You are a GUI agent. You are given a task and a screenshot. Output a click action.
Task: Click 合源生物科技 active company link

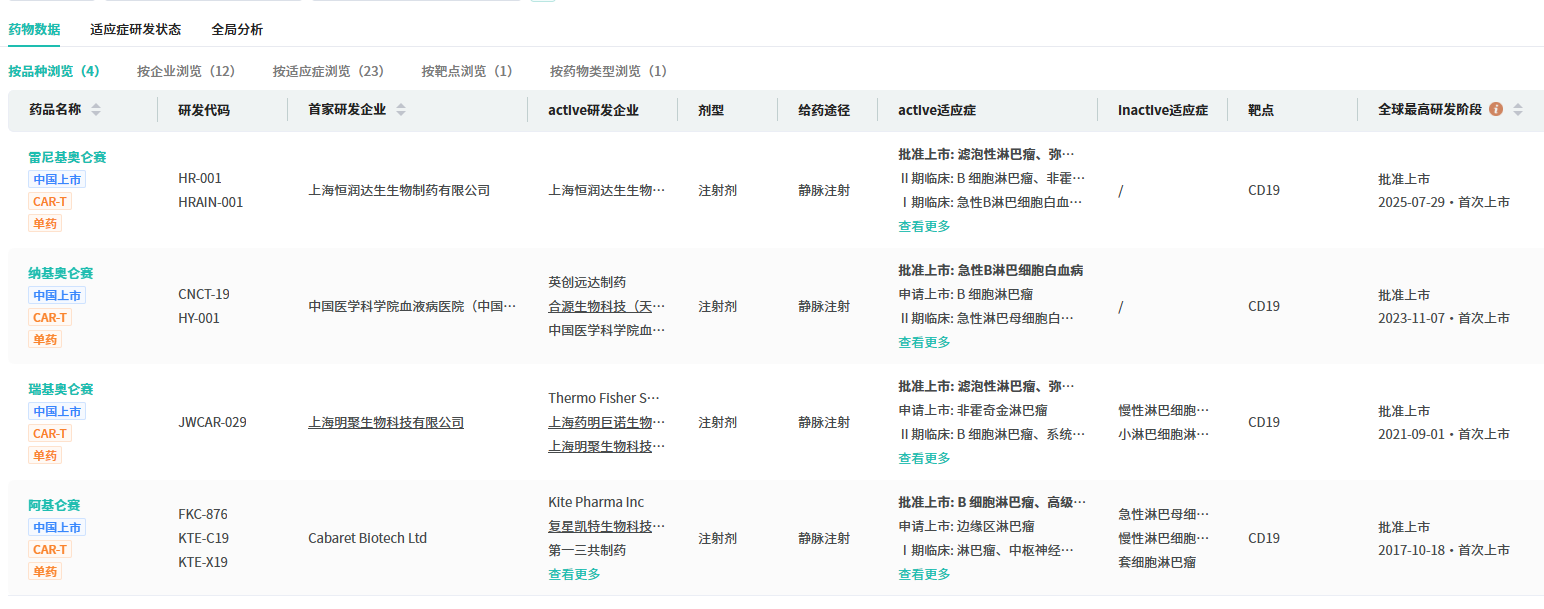tap(606, 306)
